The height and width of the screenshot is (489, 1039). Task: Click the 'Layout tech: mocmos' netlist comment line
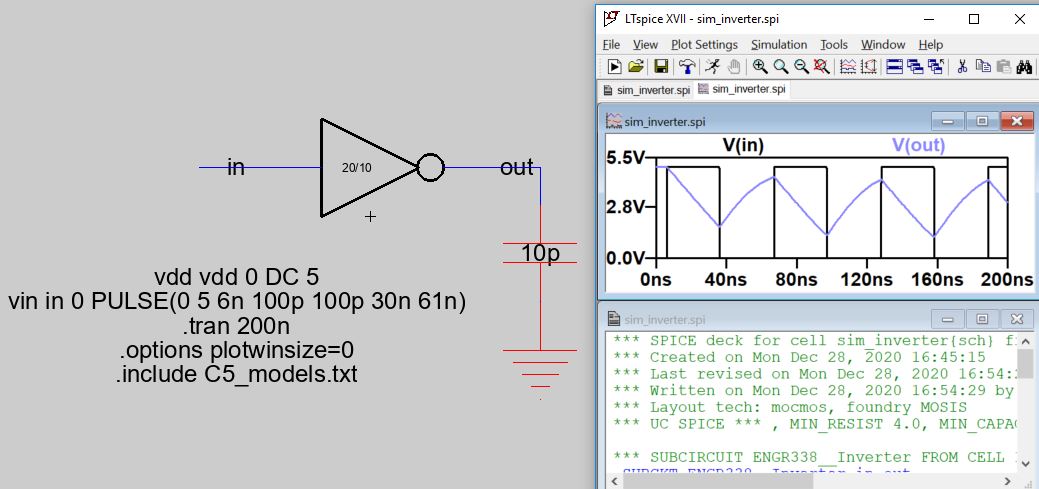click(x=790, y=407)
